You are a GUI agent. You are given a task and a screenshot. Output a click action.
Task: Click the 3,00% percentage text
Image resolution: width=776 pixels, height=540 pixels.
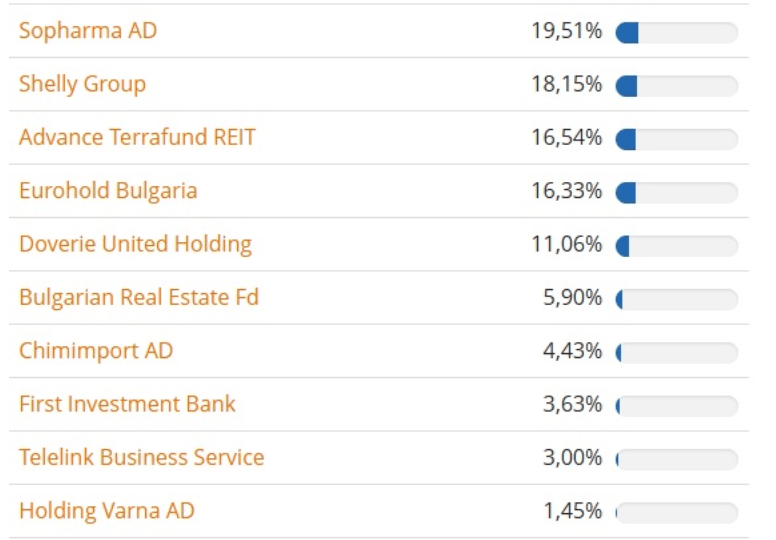pos(572,458)
